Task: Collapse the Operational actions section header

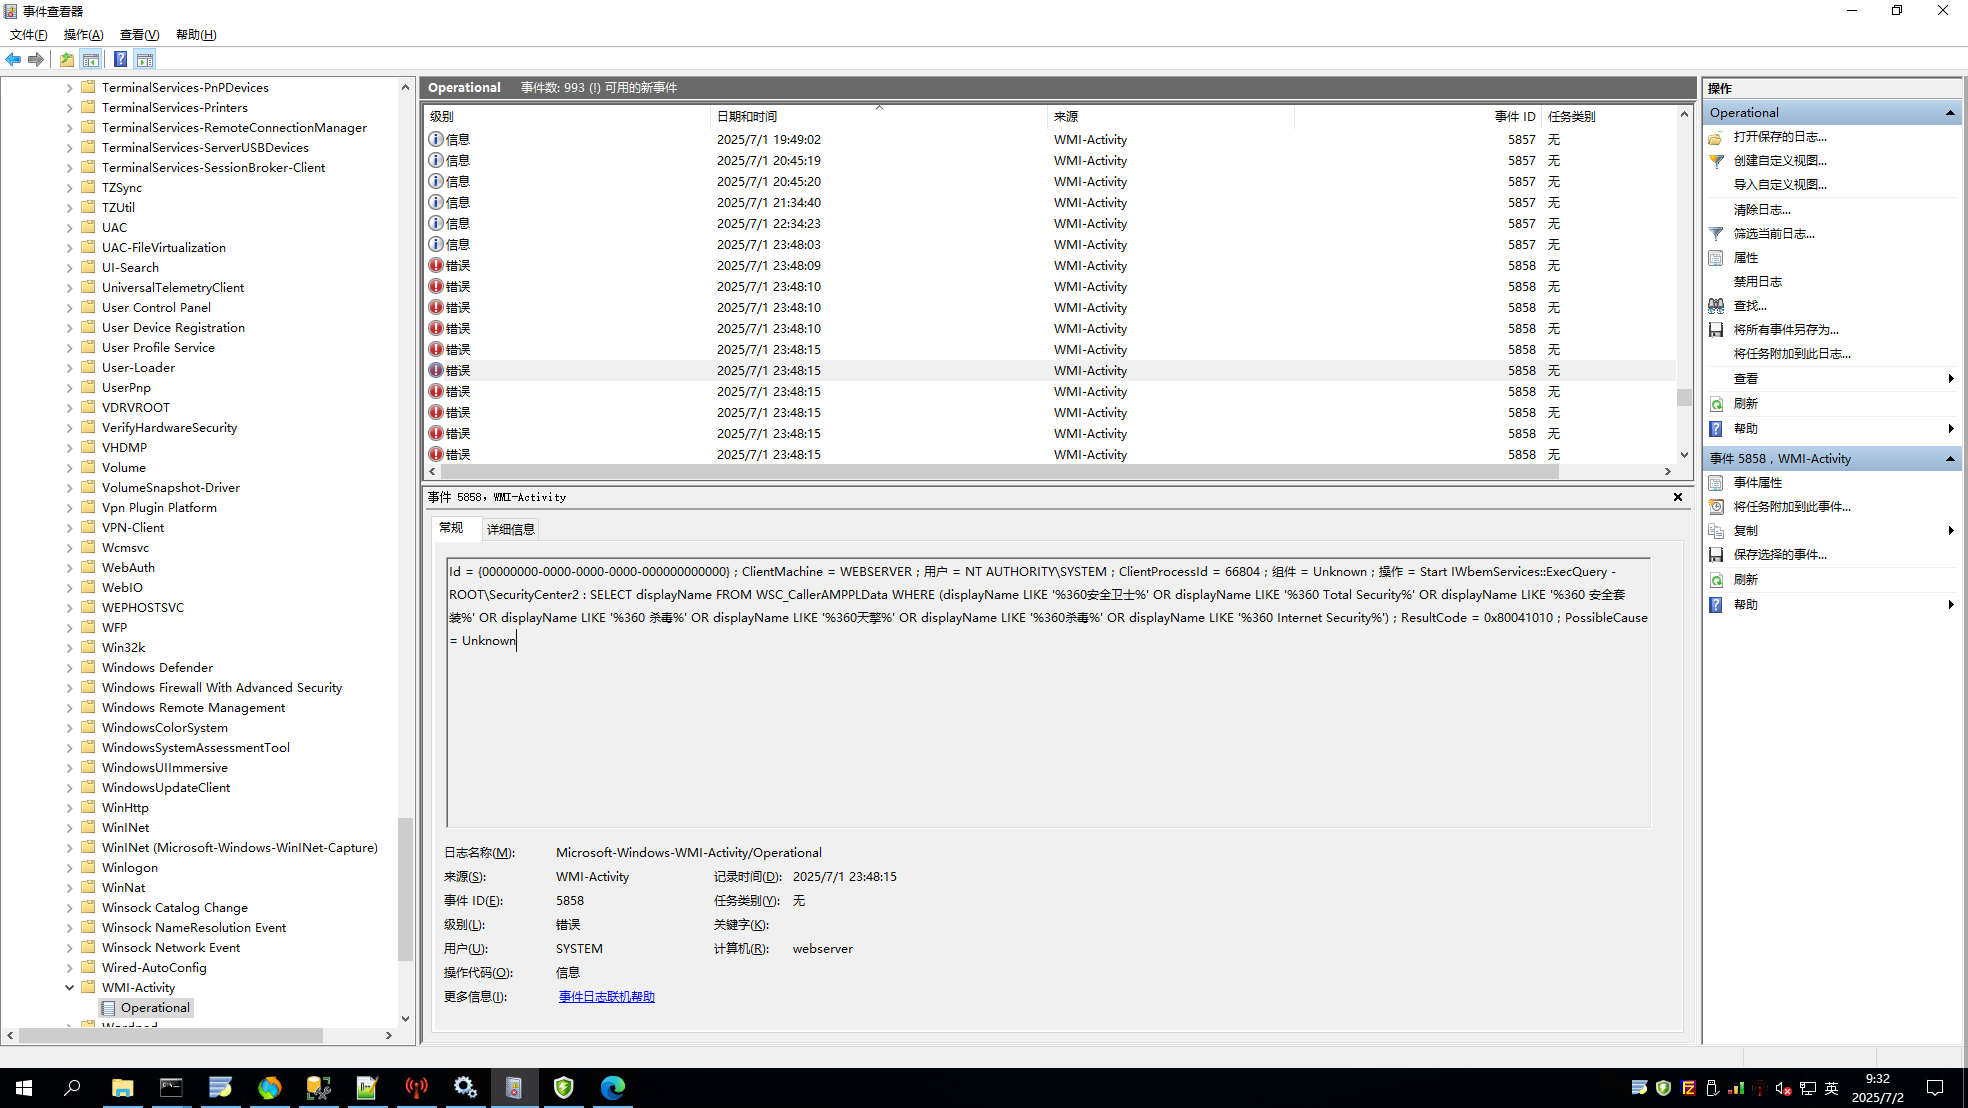Action: [x=1950, y=113]
